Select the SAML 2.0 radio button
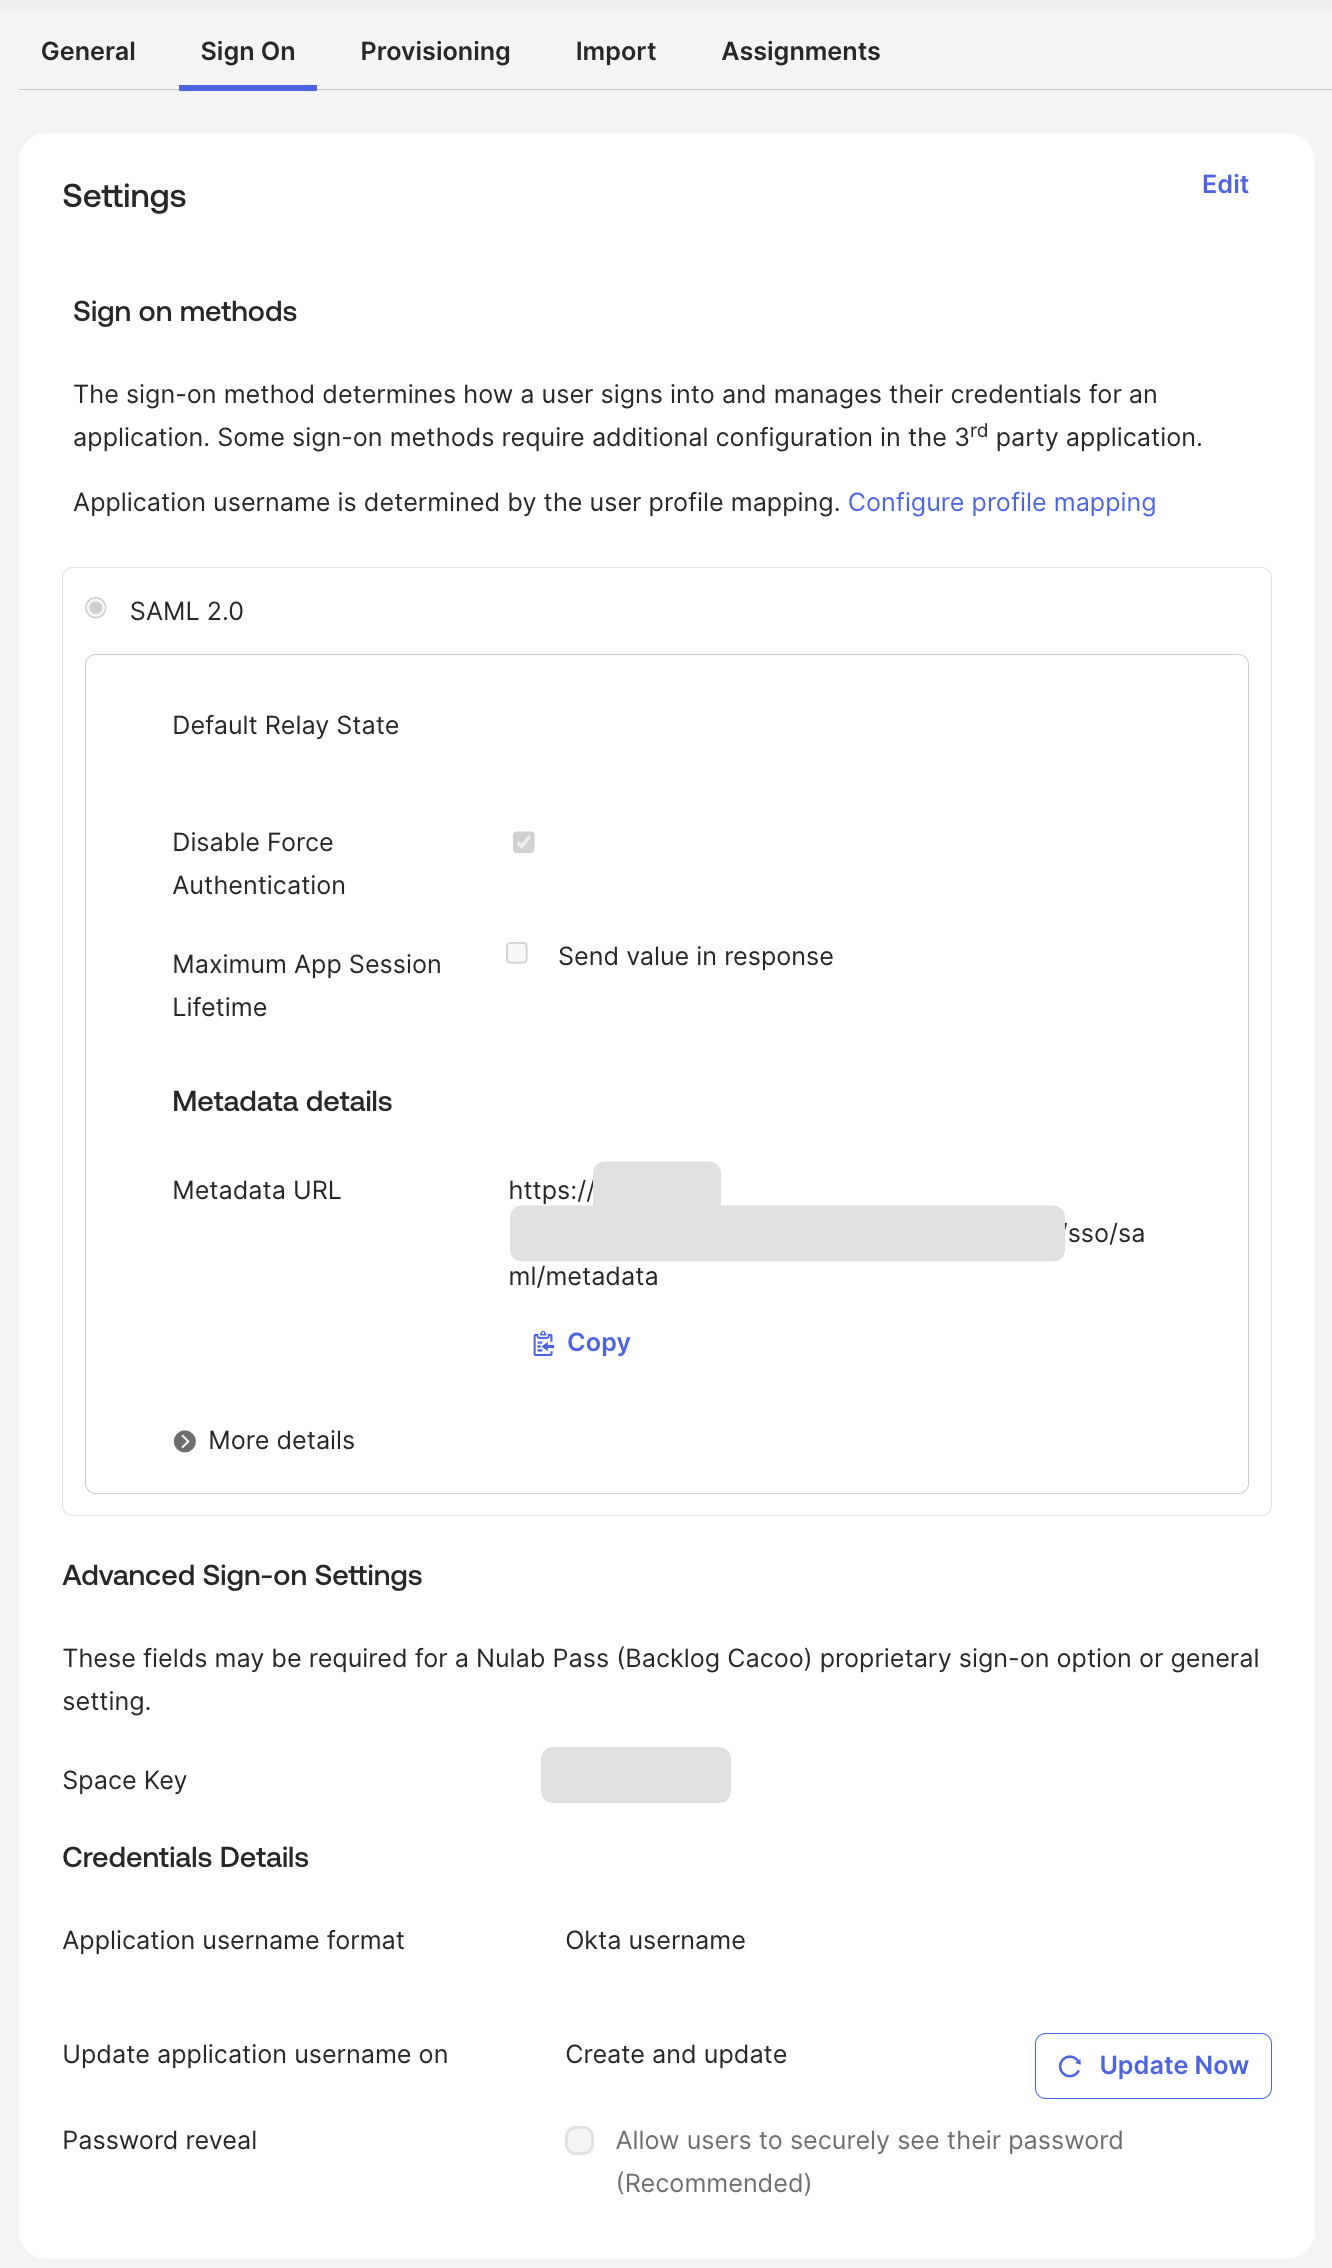 tap(96, 608)
